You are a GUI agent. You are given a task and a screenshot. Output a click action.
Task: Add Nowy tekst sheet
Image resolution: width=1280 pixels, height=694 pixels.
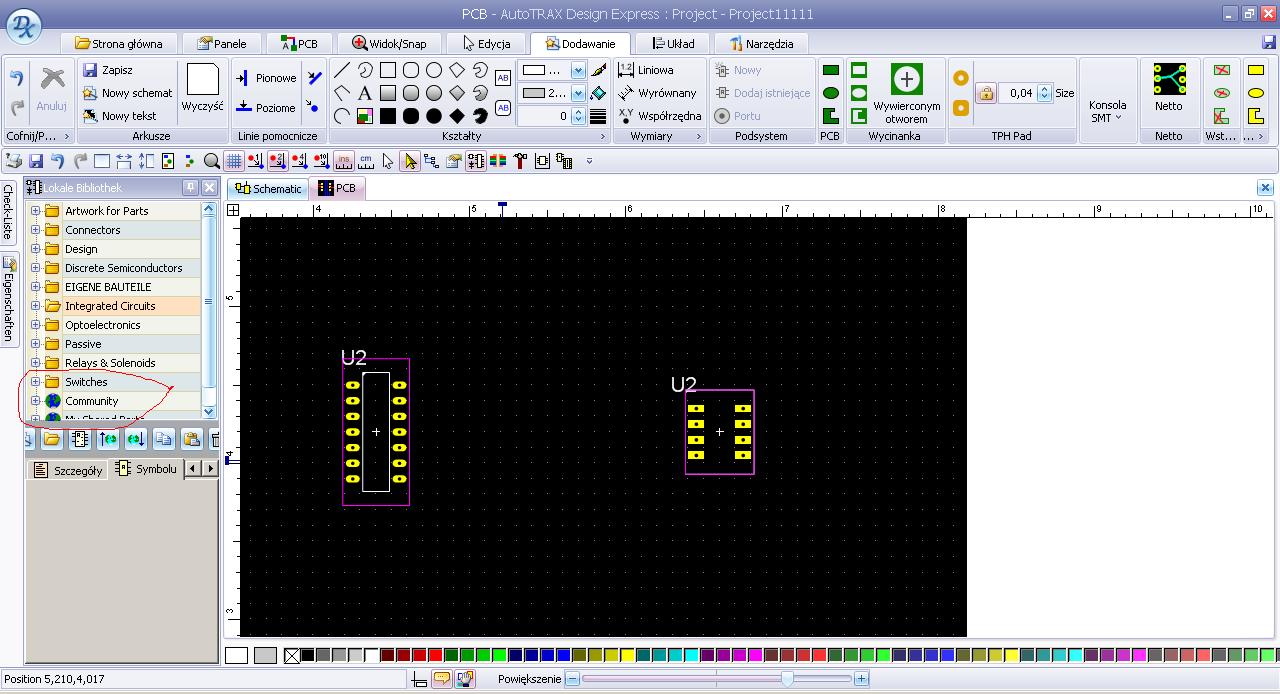click(119, 116)
